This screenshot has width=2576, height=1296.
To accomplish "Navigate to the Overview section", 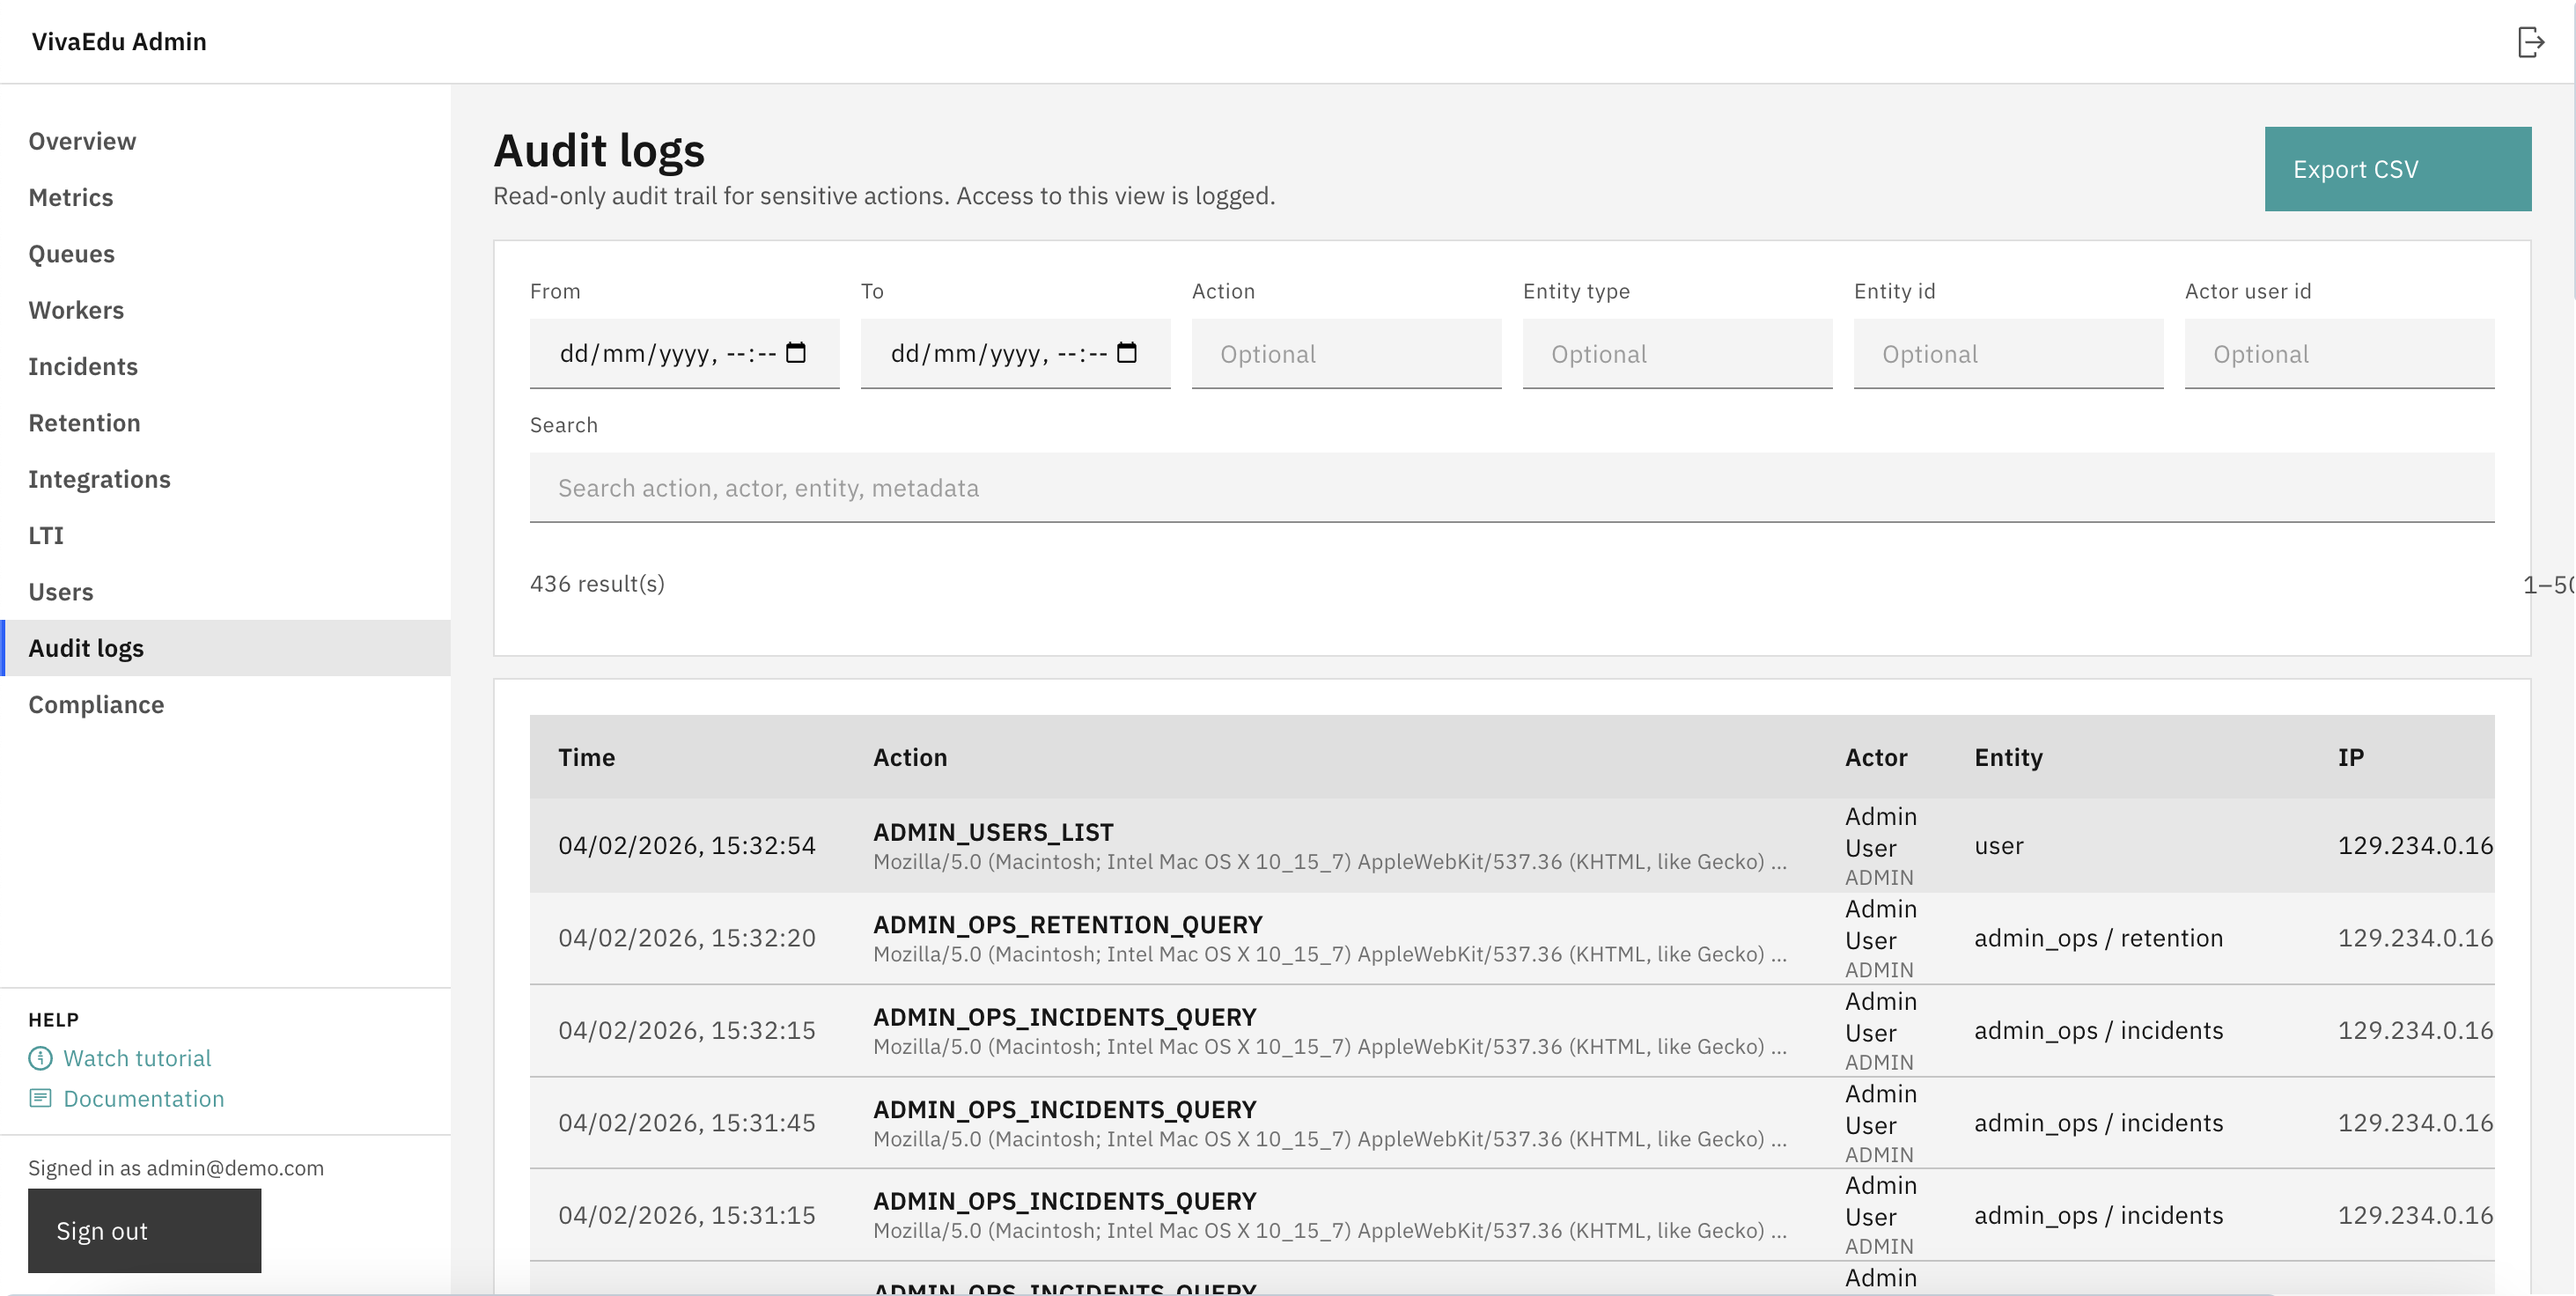I will pyautogui.click(x=82, y=140).
